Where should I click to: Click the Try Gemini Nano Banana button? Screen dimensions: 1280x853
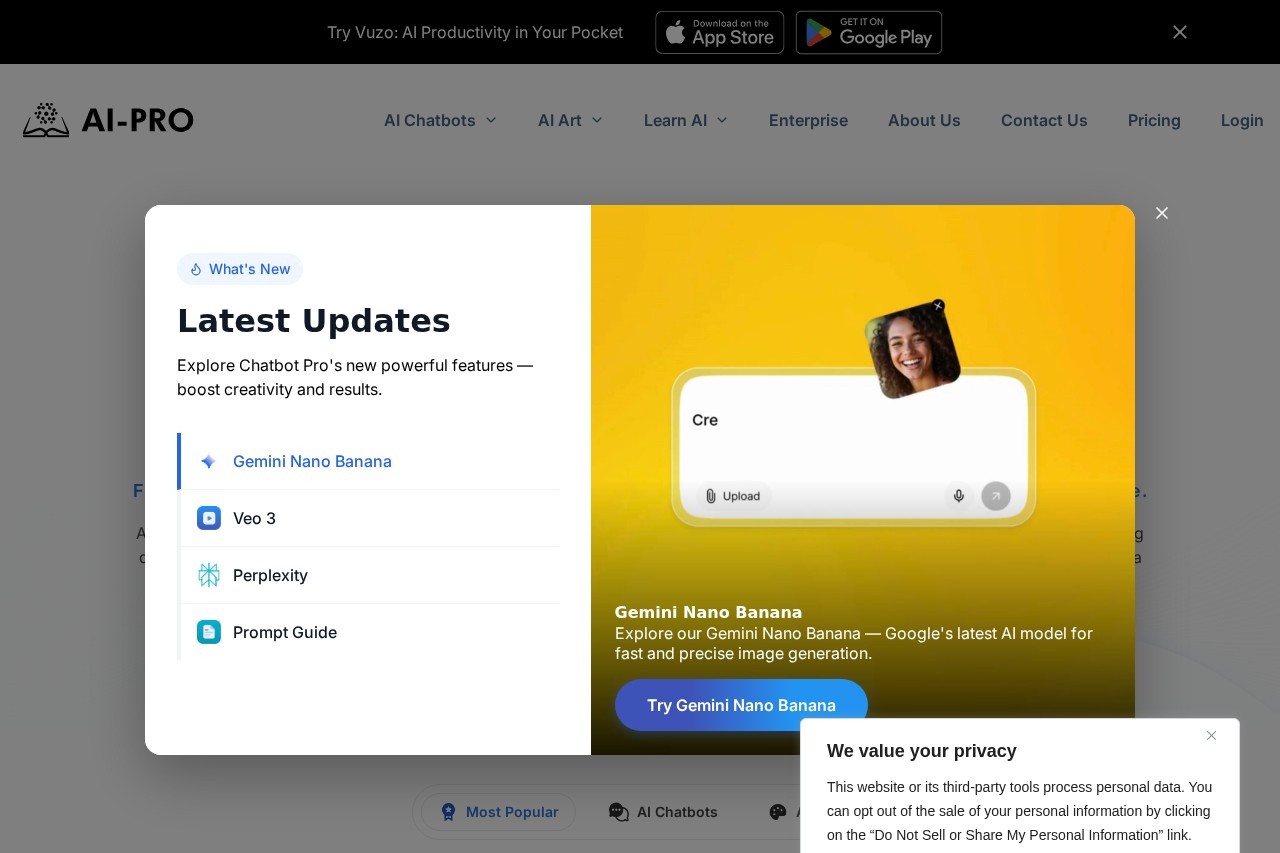coord(741,705)
